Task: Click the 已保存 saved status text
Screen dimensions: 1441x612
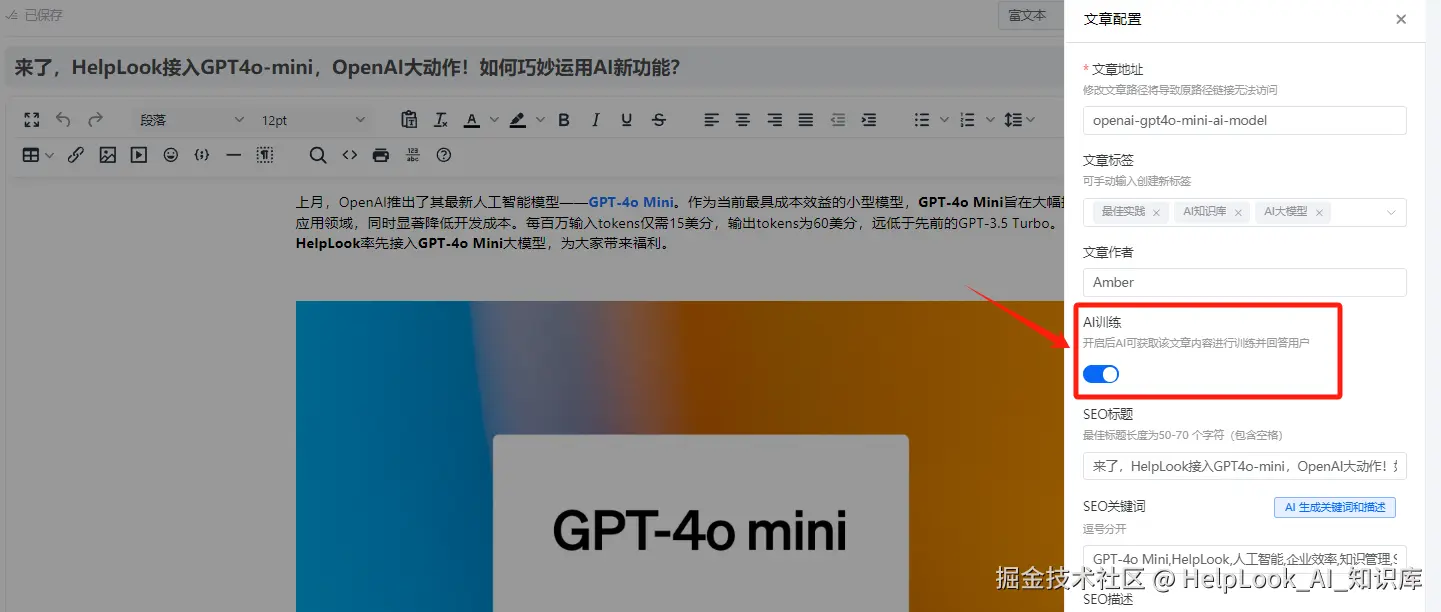Action: coord(45,15)
